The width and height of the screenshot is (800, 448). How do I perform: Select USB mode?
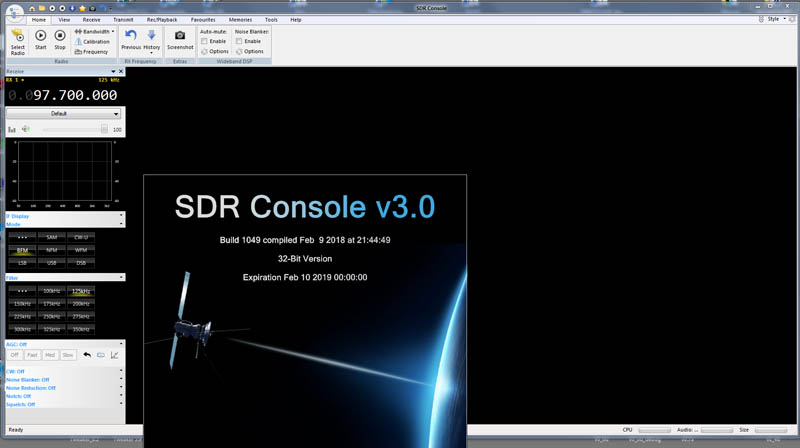52,263
